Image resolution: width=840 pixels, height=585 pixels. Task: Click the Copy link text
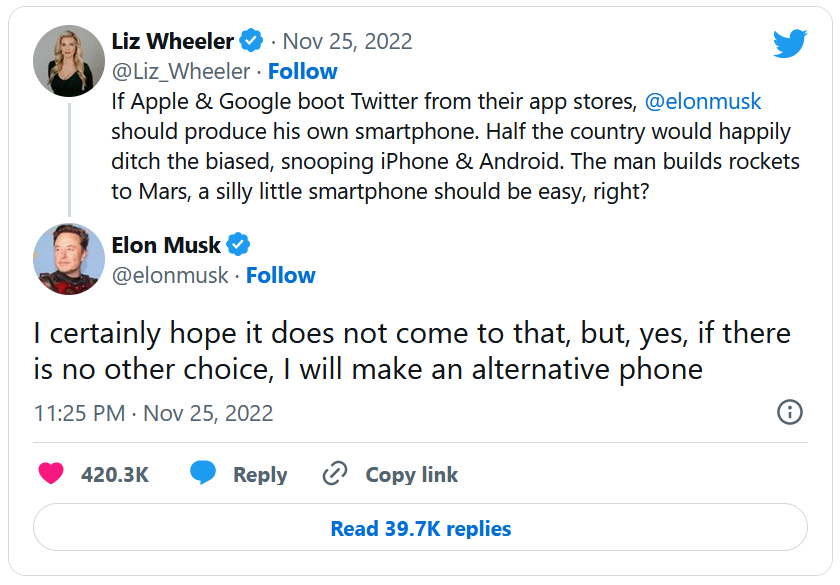(x=411, y=475)
